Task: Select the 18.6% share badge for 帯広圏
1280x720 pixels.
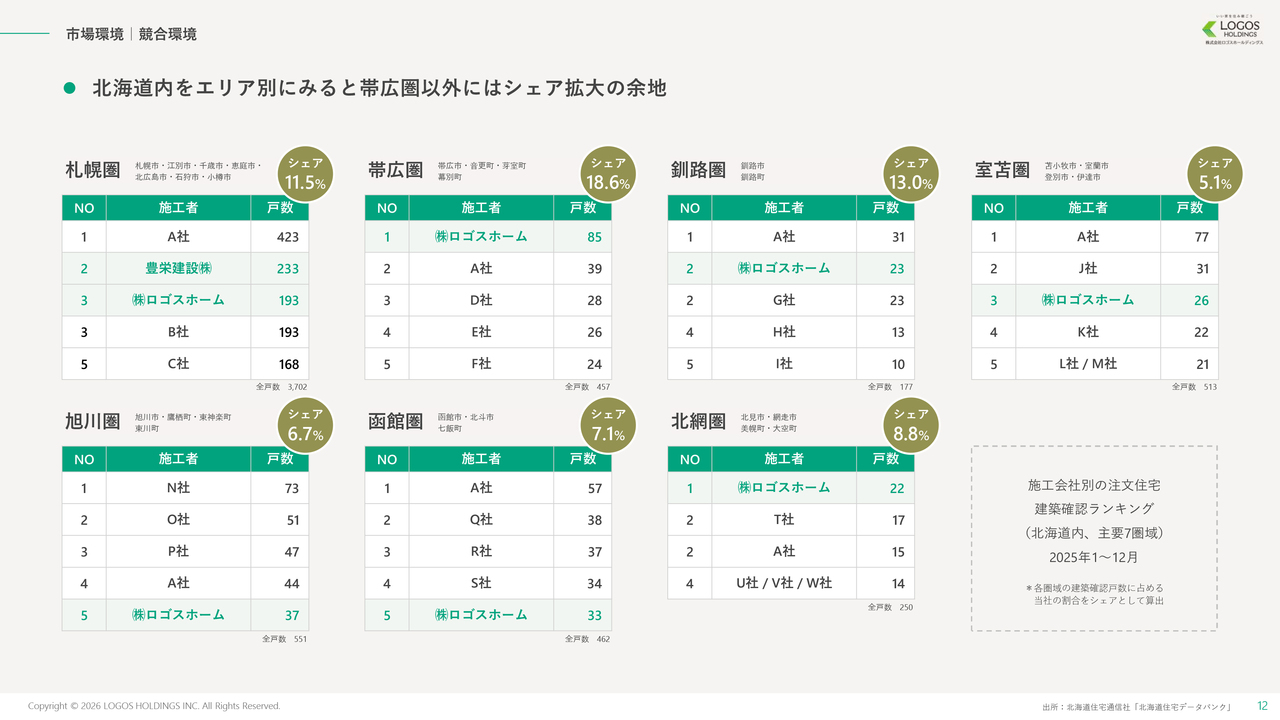Action: click(x=608, y=173)
